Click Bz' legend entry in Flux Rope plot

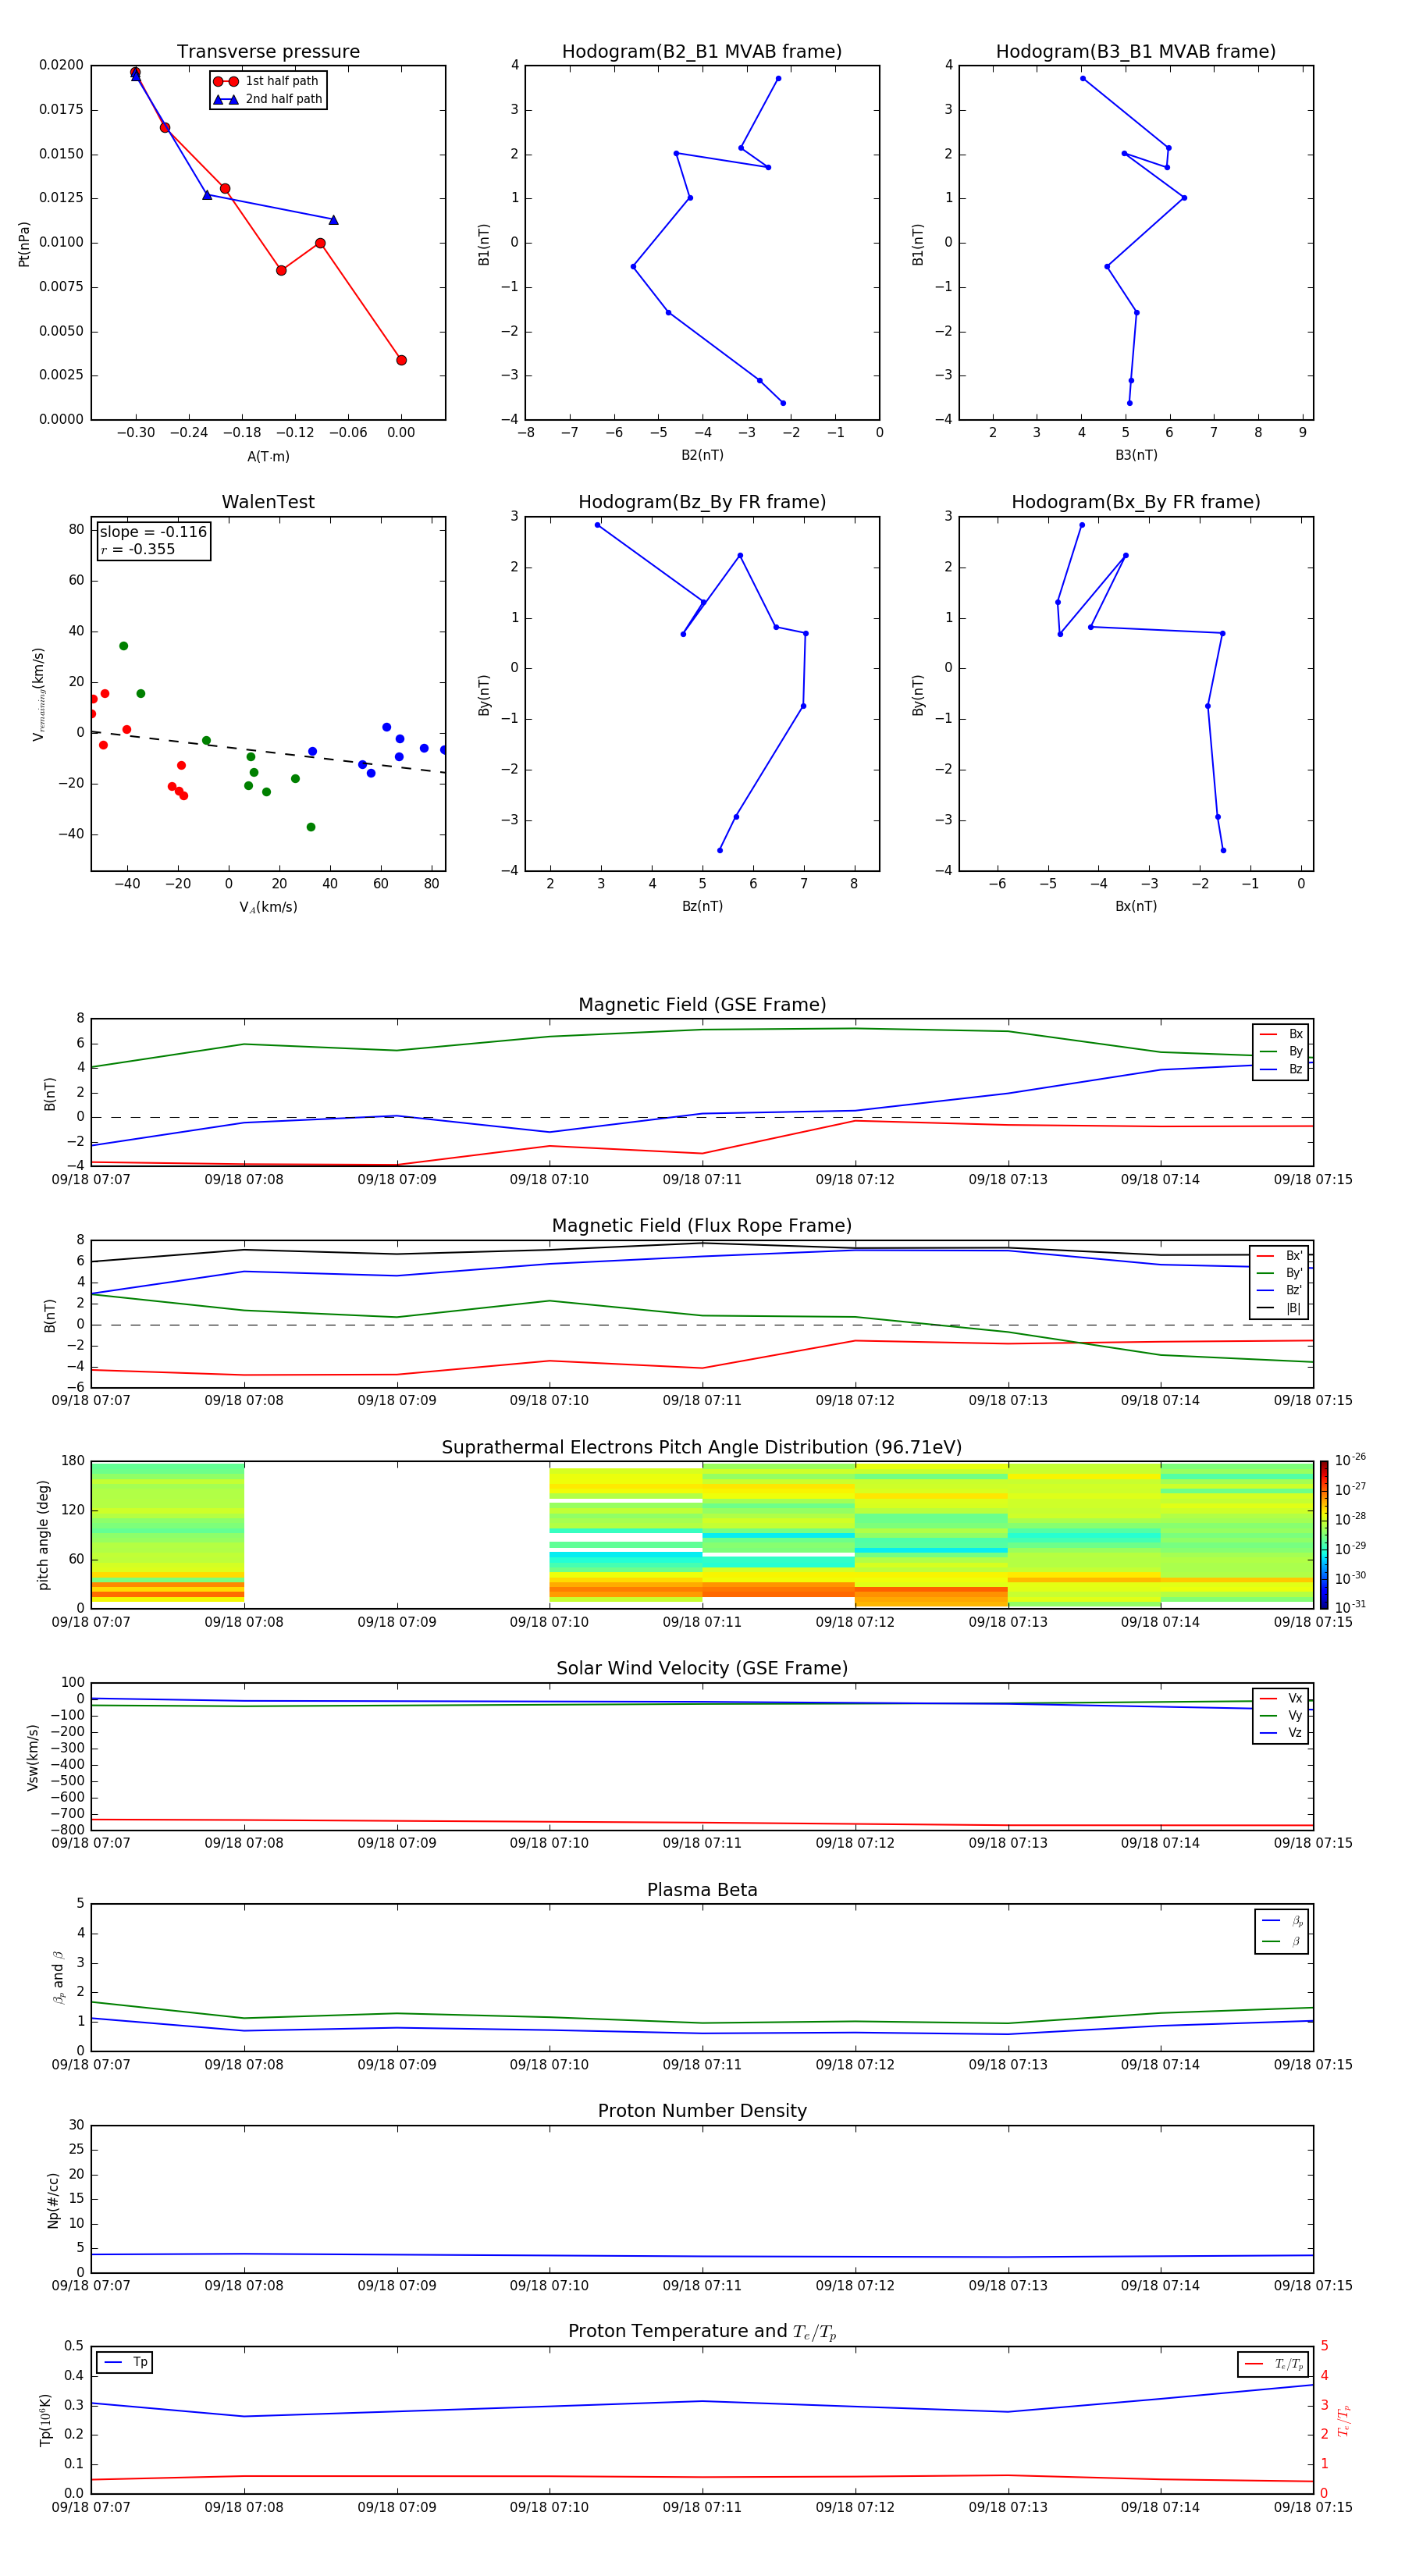click(1280, 1290)
